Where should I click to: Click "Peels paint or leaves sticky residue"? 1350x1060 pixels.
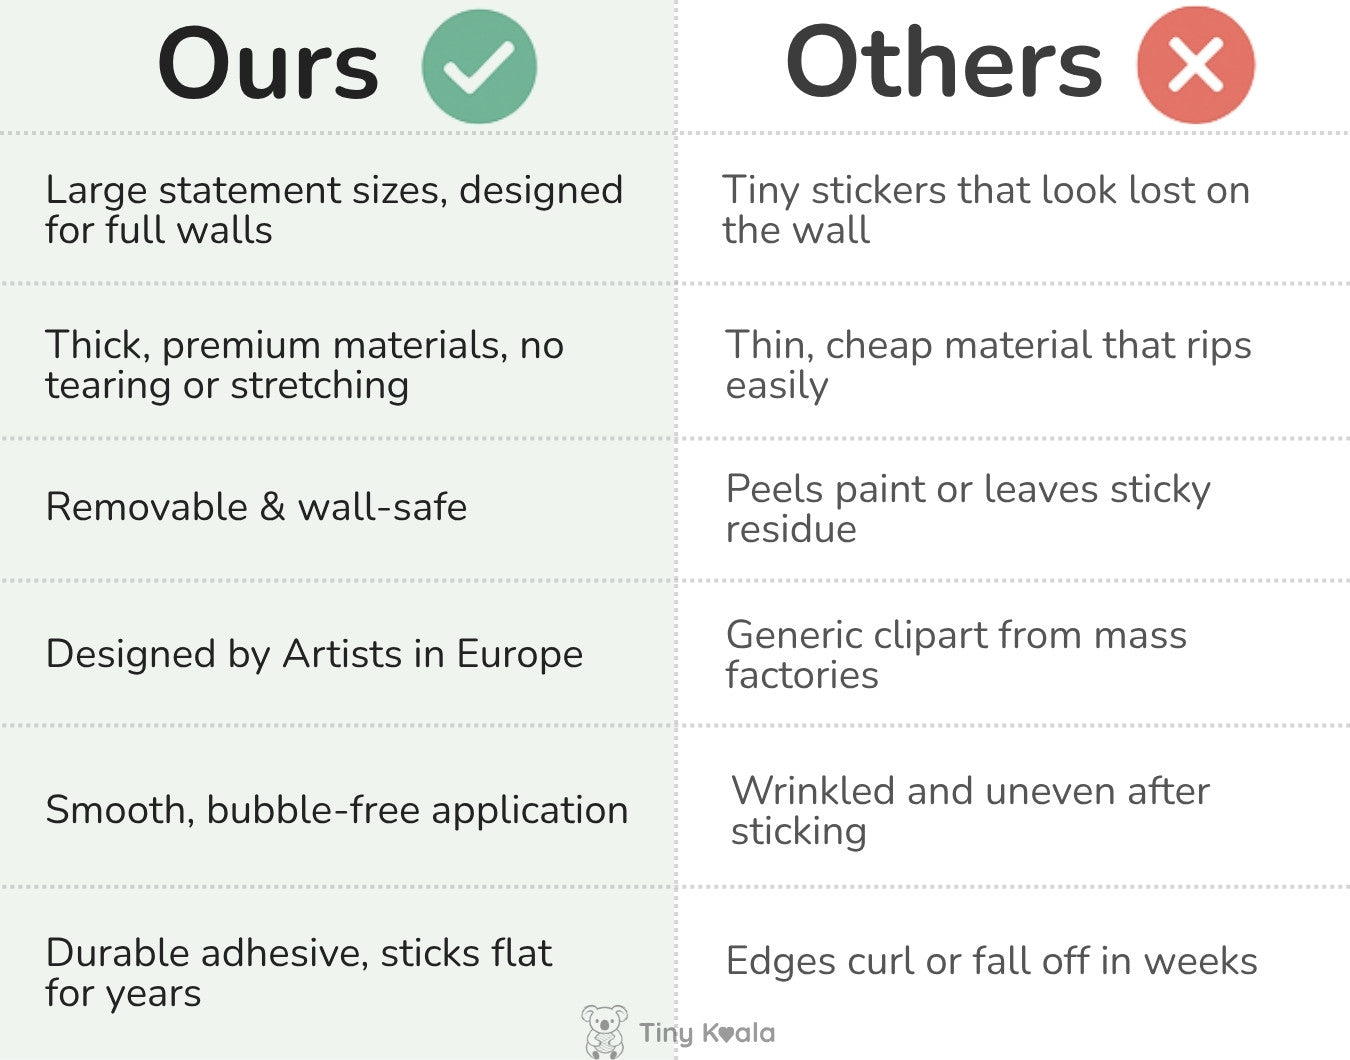click(967, 508)
